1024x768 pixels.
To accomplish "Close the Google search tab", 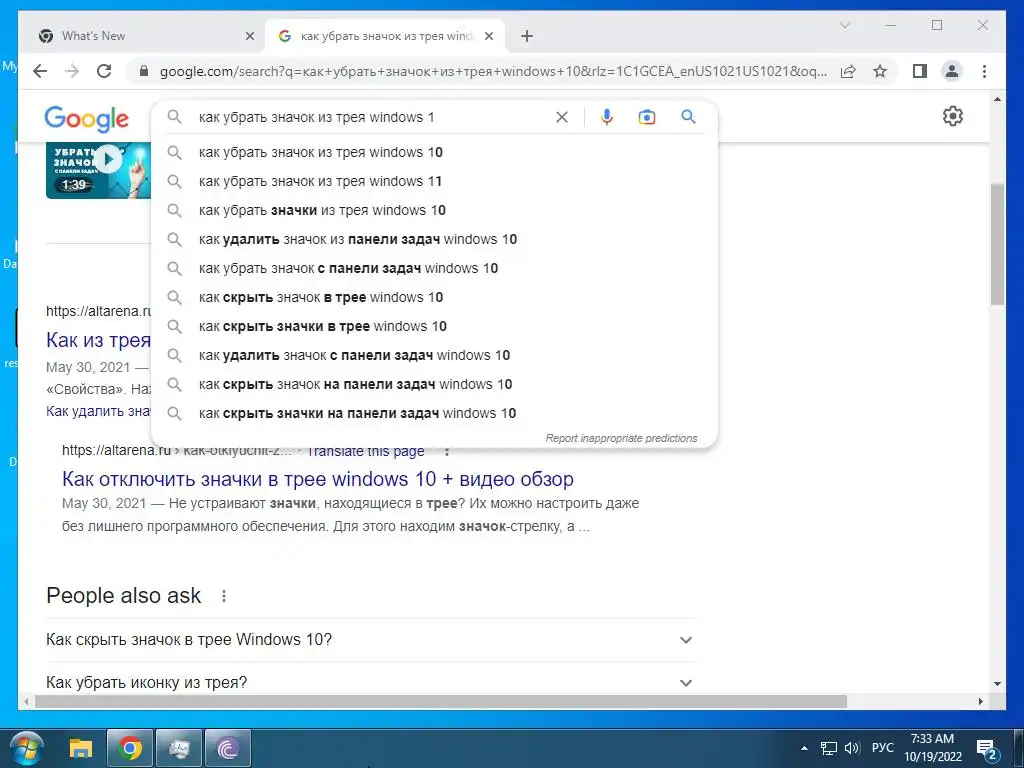I will point(488,36).
